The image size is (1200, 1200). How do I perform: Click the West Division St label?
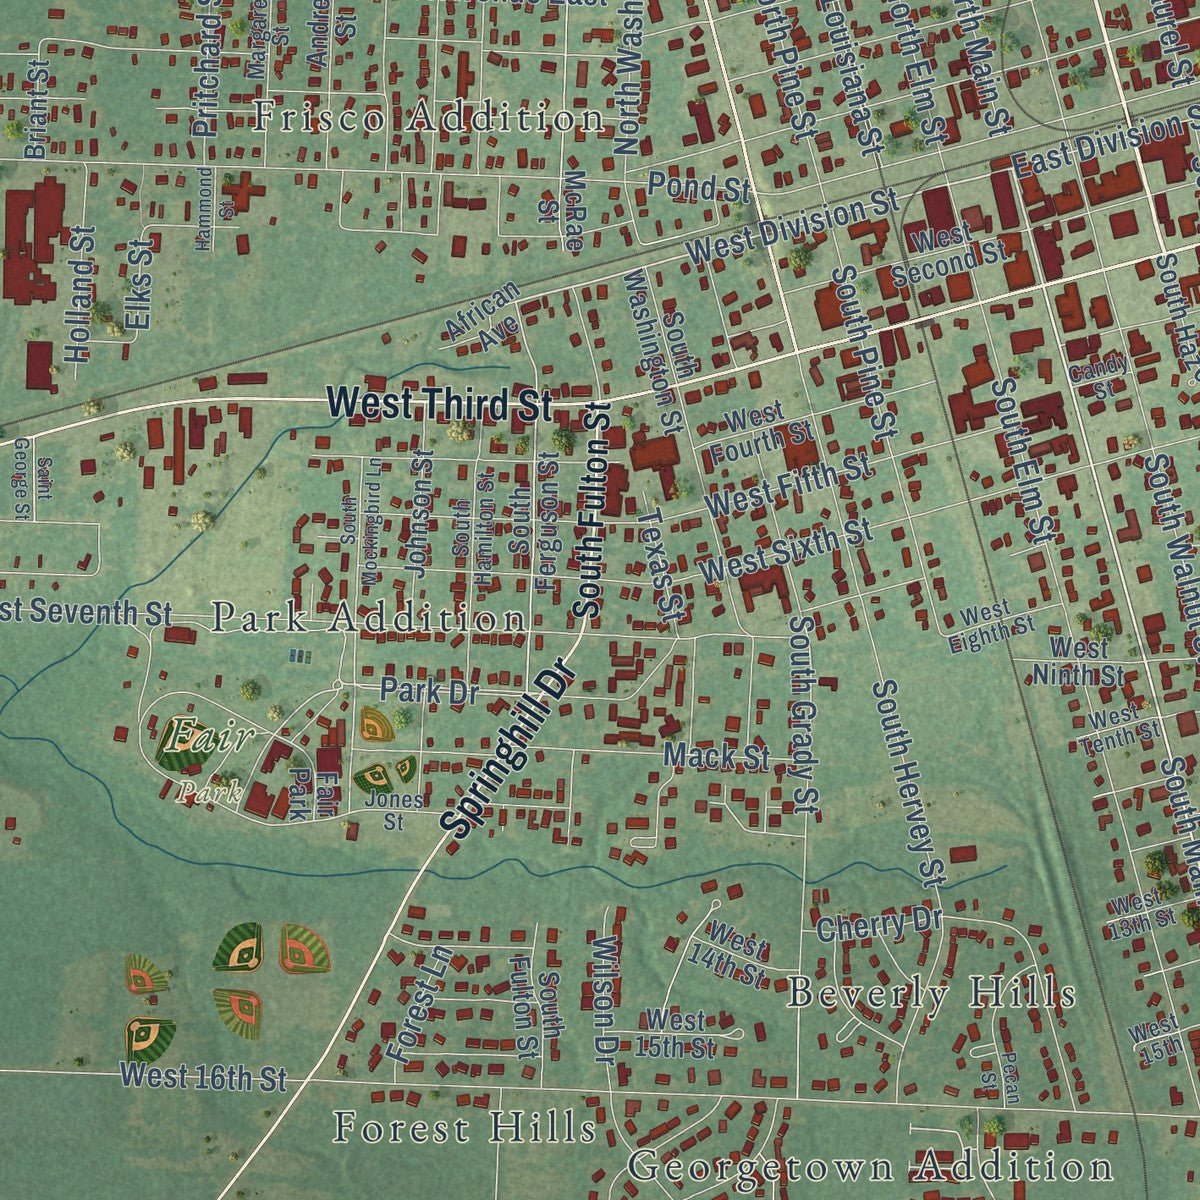click(x=794, y=228)
